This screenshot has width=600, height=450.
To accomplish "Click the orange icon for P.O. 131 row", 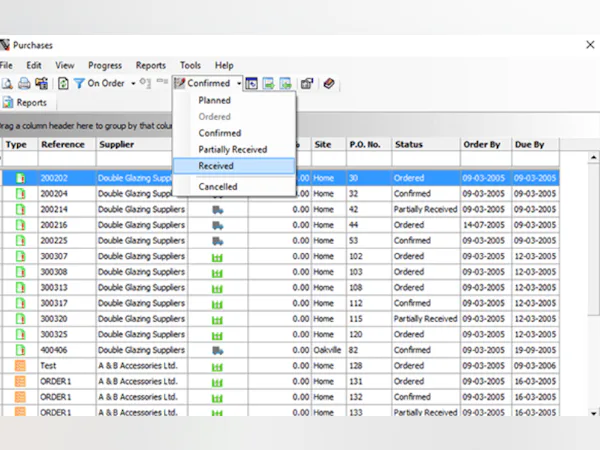I will (x=20, y=382).
